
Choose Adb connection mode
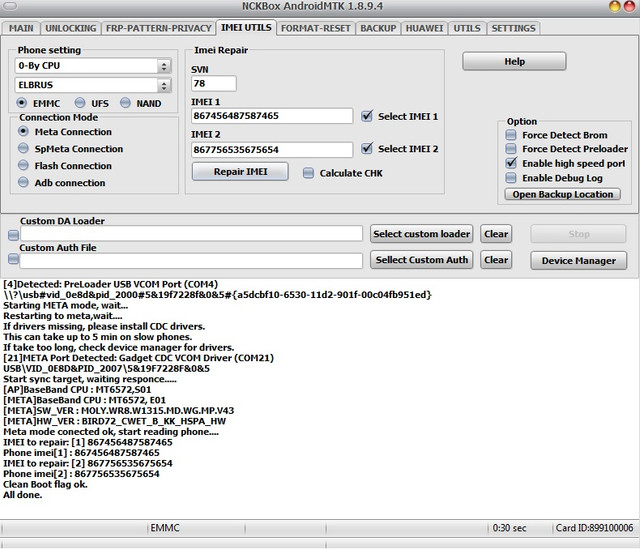click(23, 182)
